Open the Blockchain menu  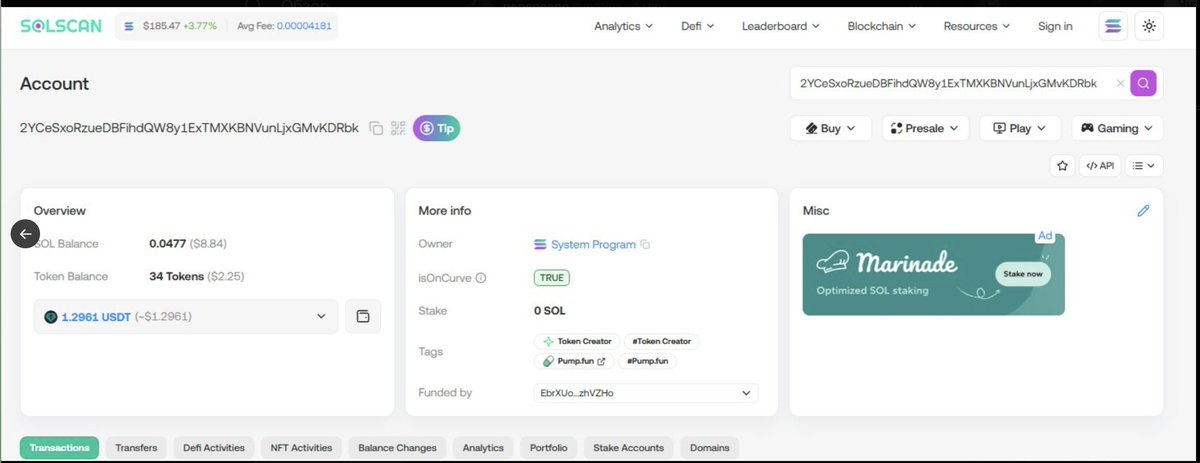point(882,26)
